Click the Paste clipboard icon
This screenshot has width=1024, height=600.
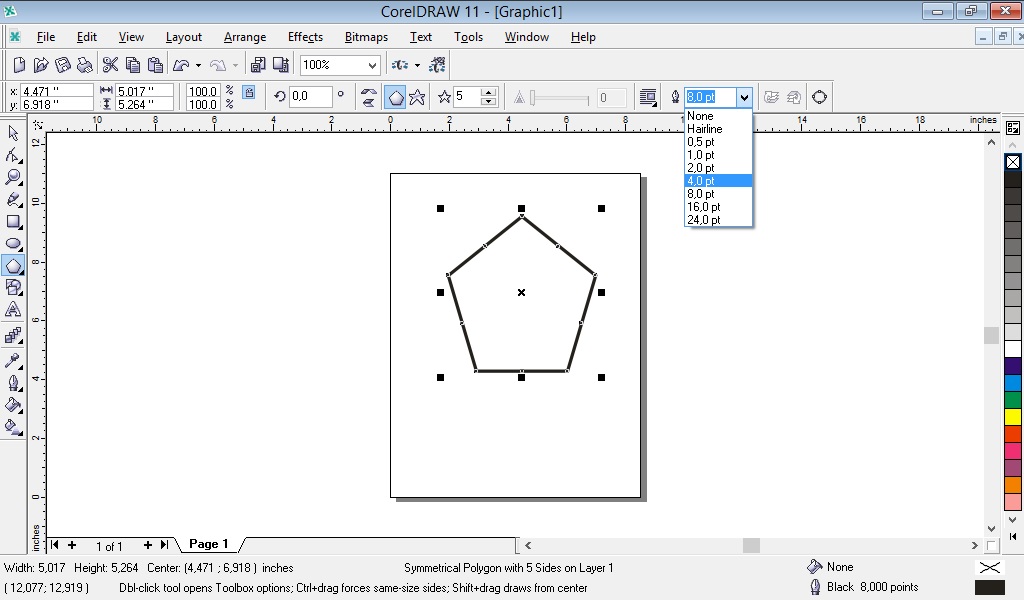(x=155, y=65)
